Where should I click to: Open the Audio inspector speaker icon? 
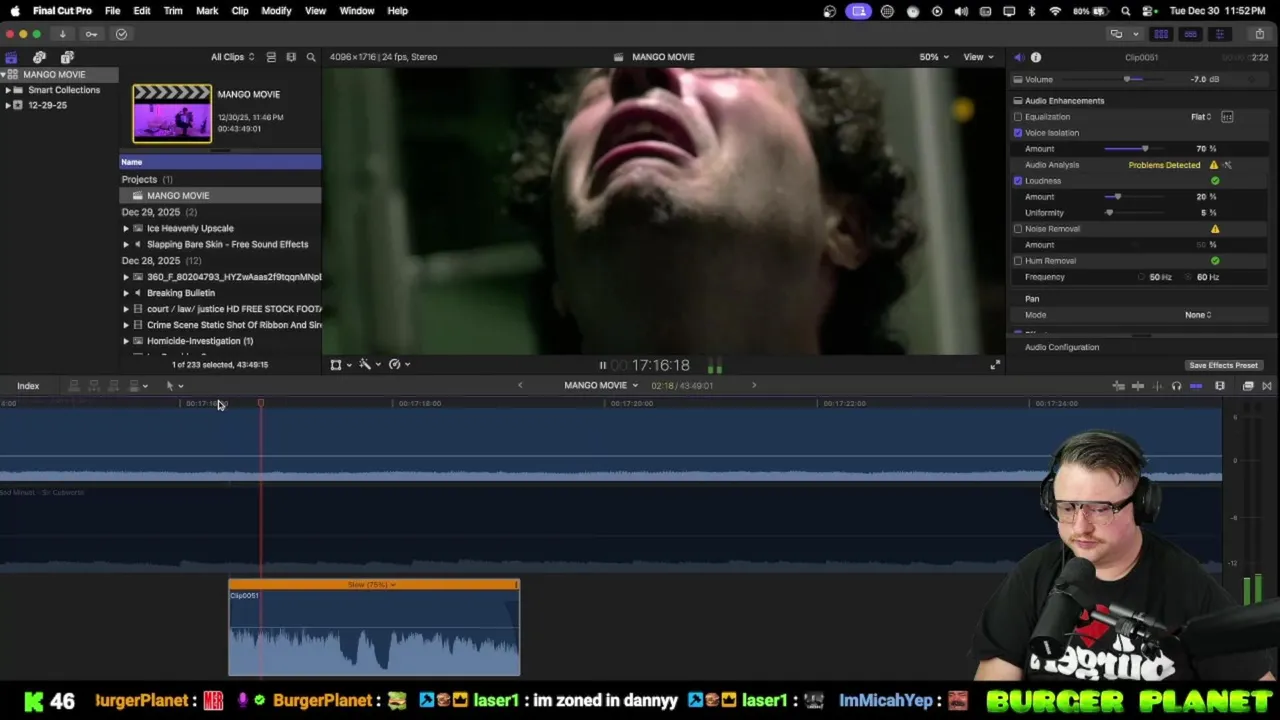[1018, 57]
